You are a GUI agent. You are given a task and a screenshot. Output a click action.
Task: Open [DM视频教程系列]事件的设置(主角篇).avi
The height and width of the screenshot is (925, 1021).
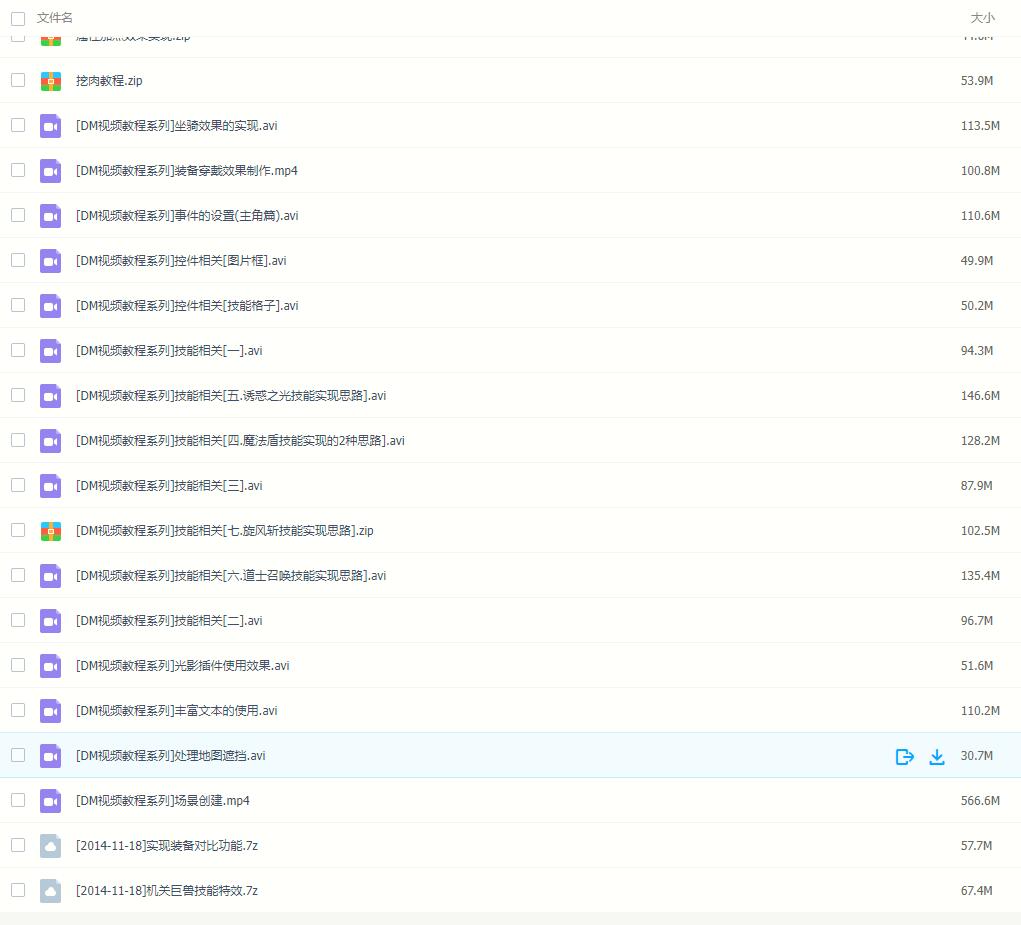pos(187,215)
